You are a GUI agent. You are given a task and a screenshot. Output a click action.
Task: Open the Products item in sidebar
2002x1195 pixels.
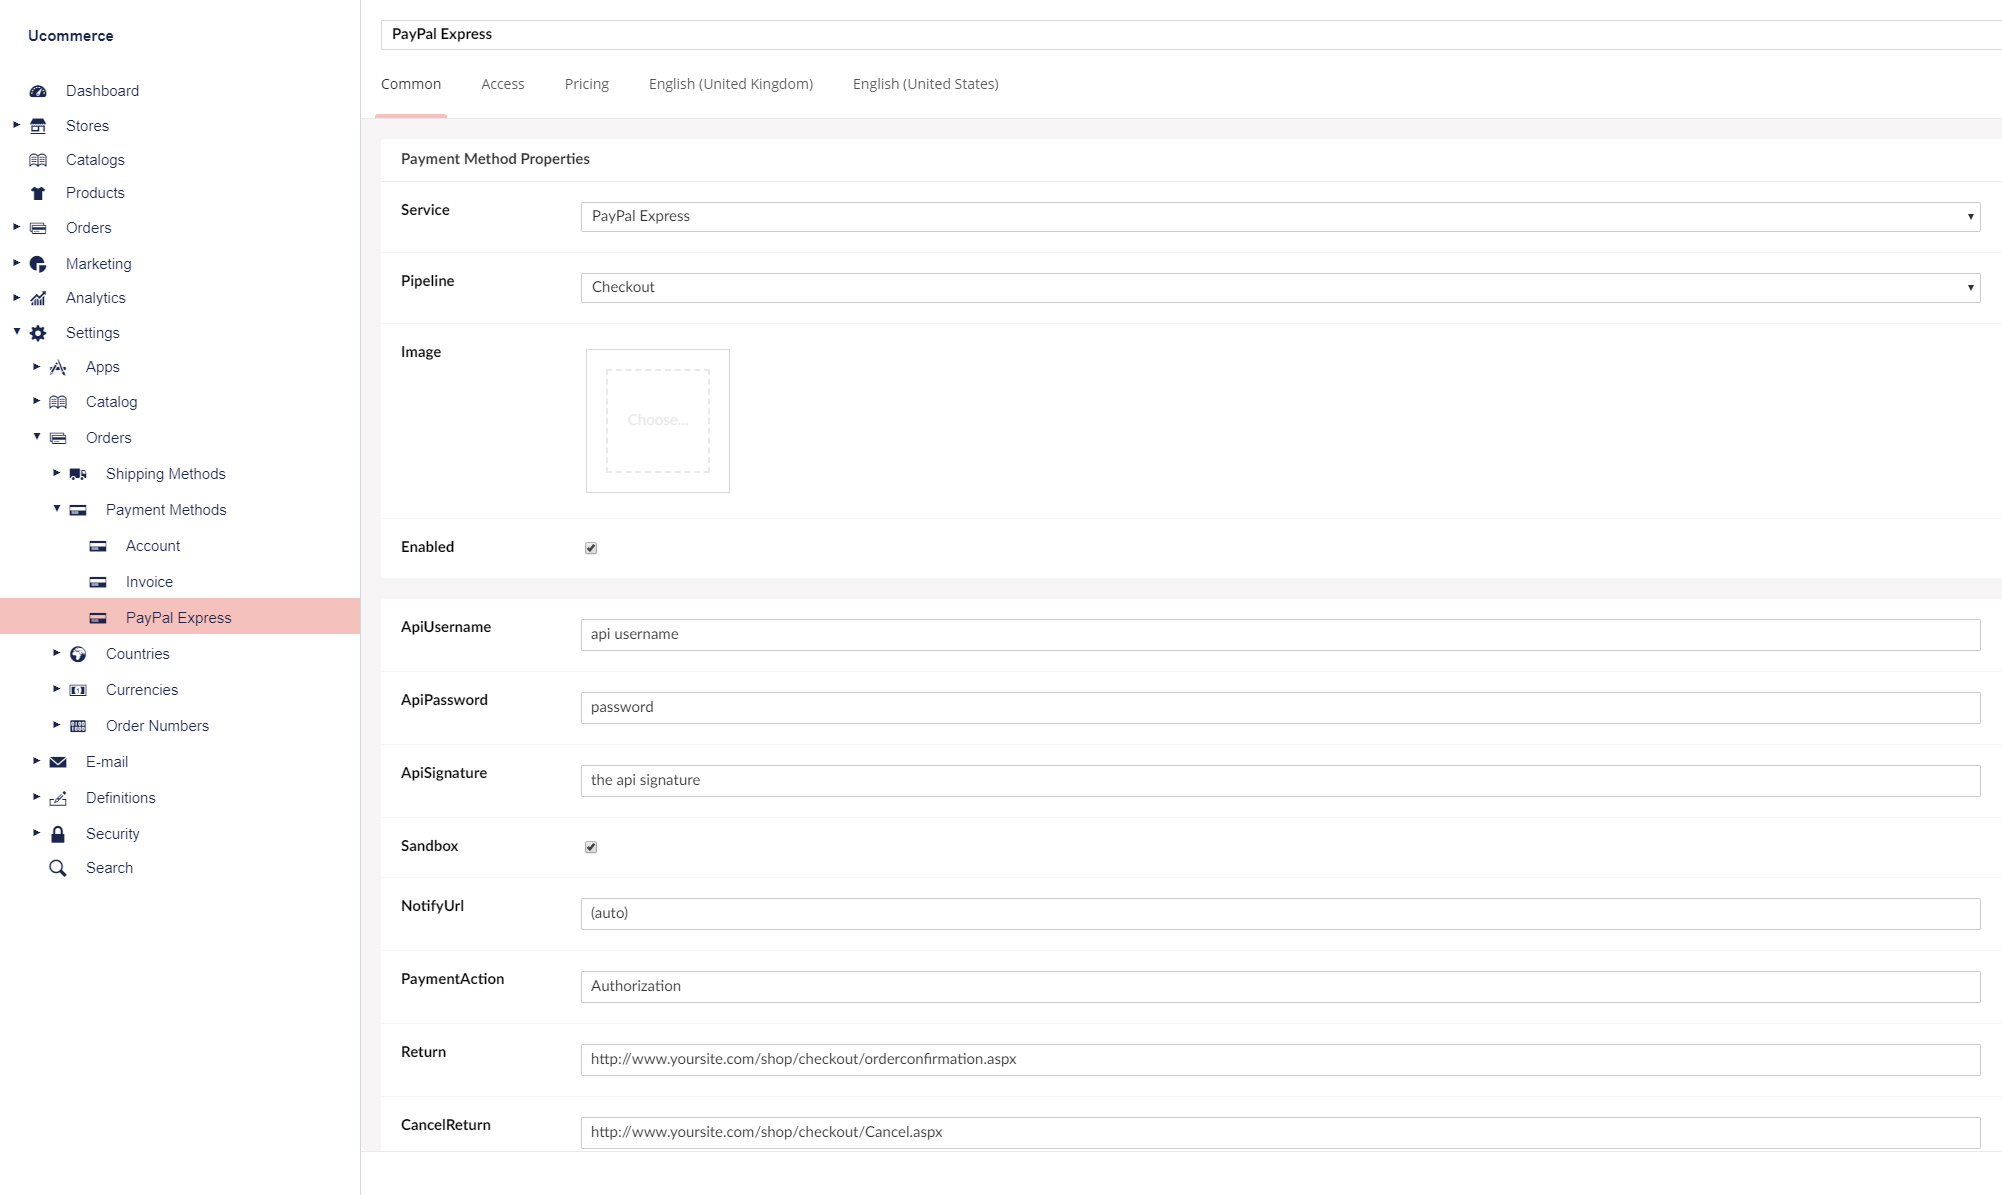tap(95, 193)
